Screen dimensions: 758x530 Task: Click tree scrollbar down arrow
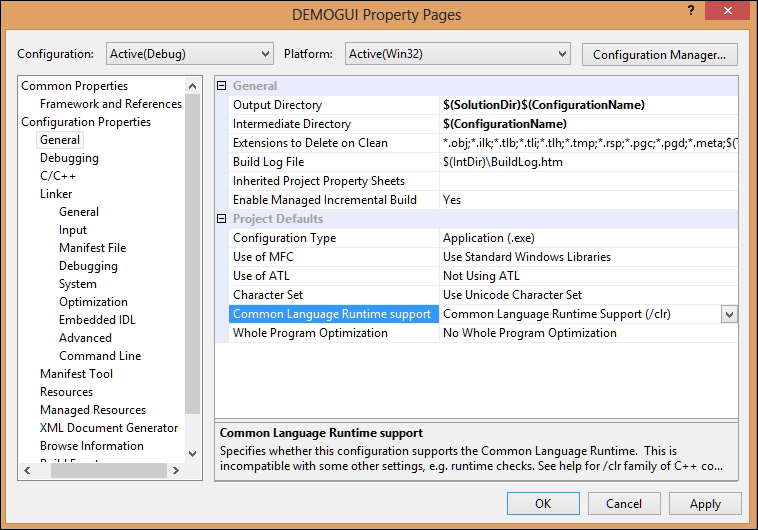click(x=192, y=454)
